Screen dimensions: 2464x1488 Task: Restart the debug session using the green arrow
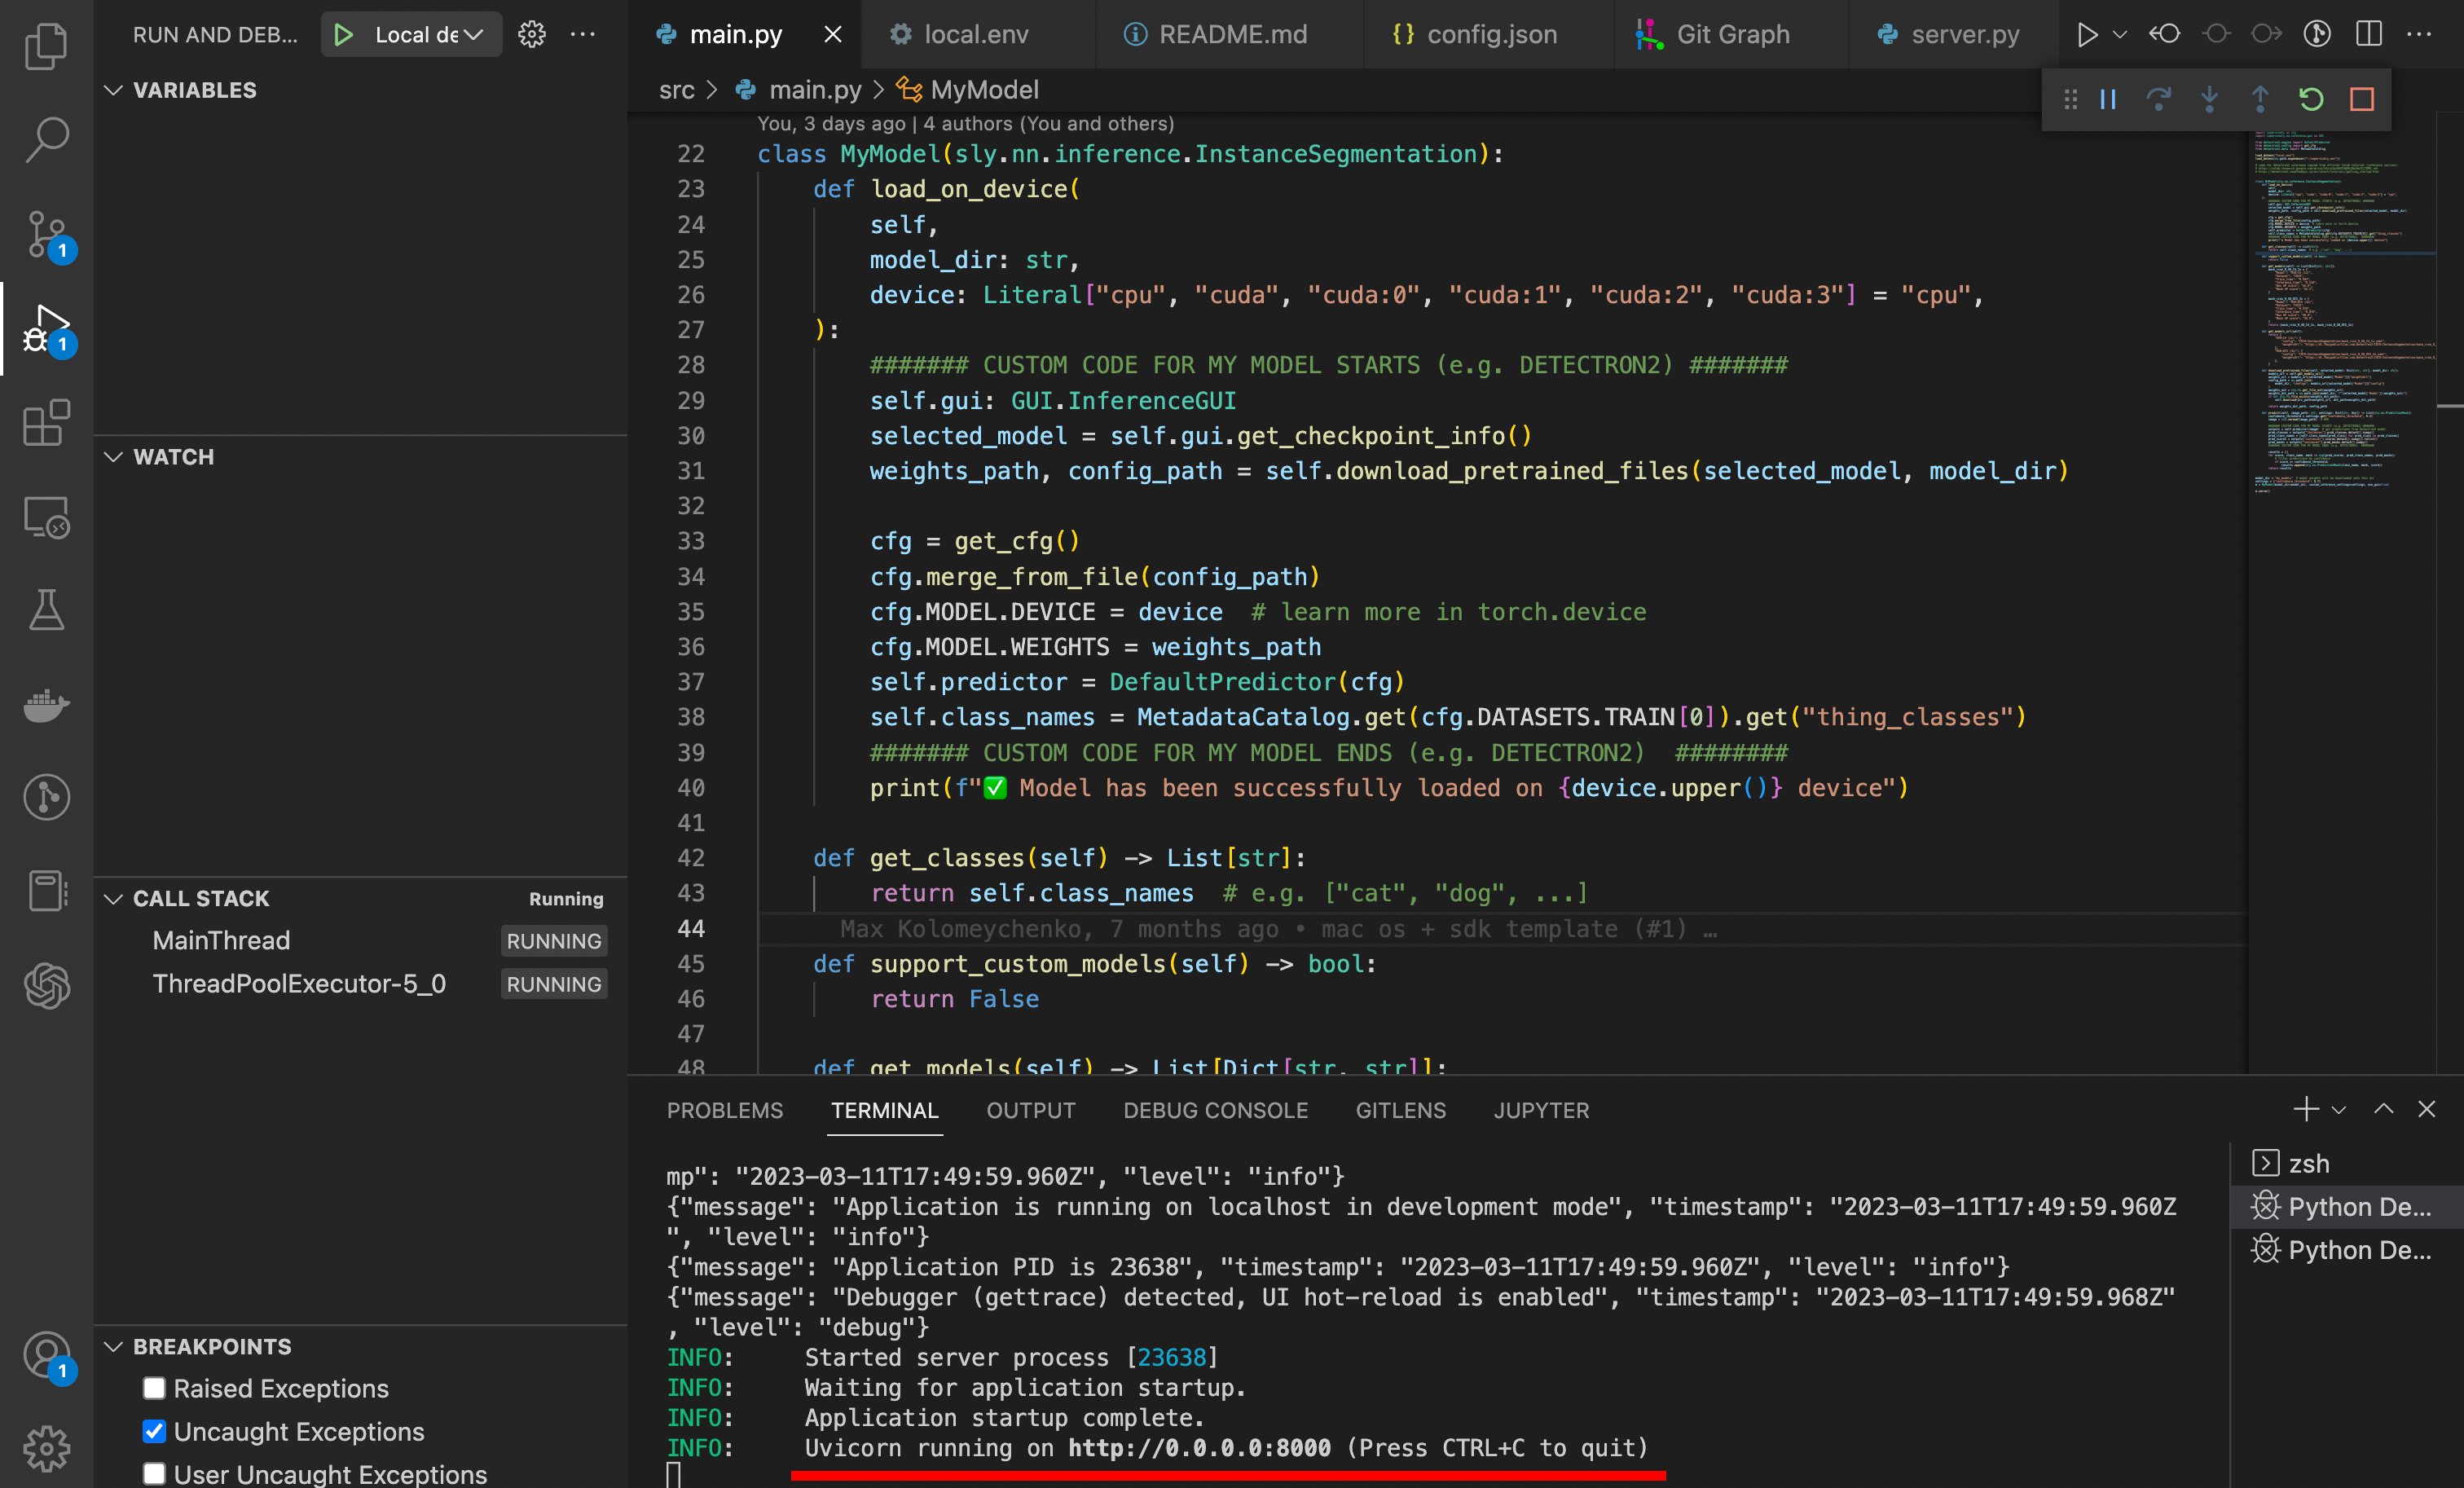pos(2310,99)
